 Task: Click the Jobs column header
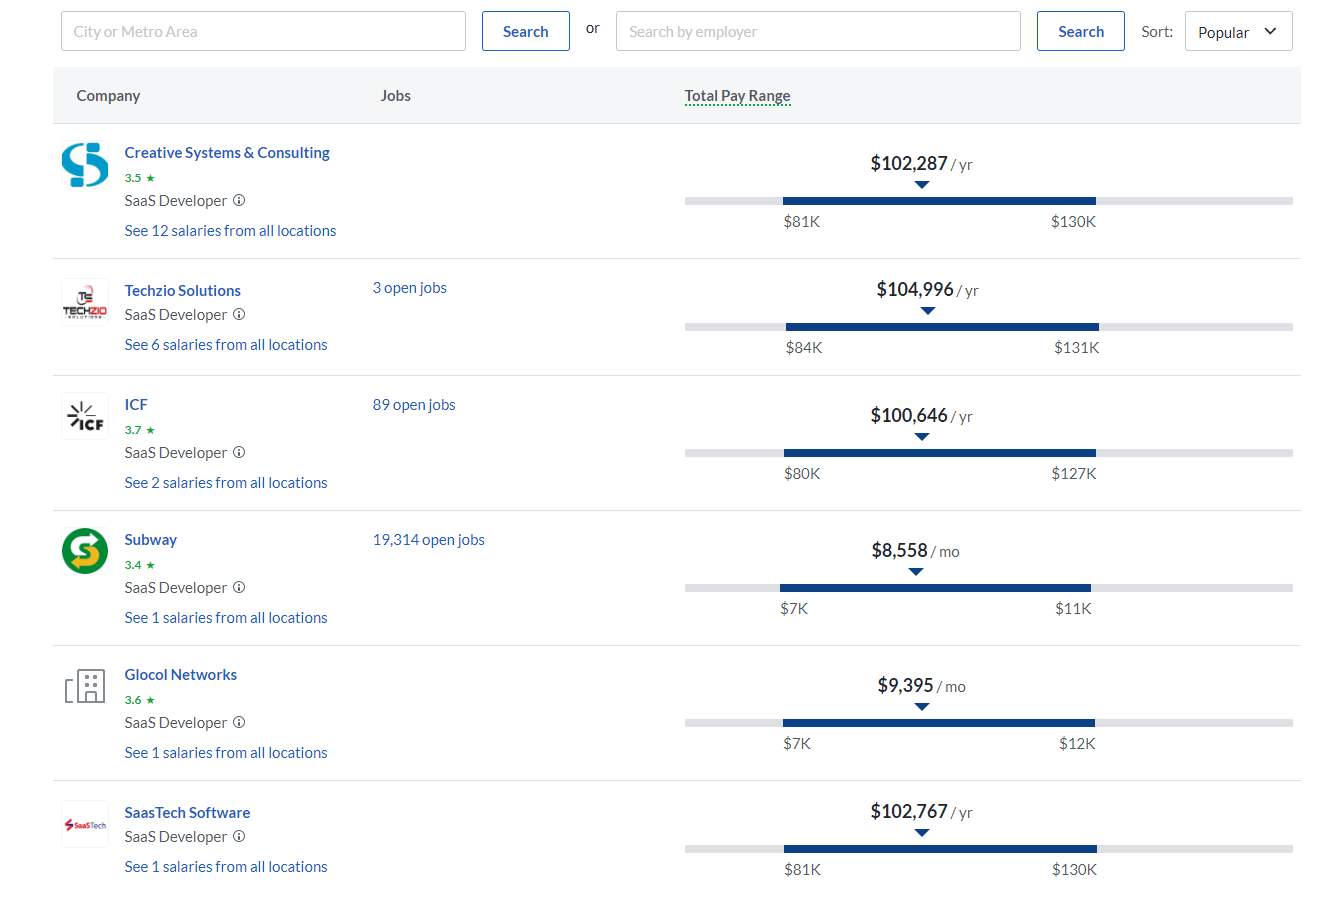(x=396, y=96)
